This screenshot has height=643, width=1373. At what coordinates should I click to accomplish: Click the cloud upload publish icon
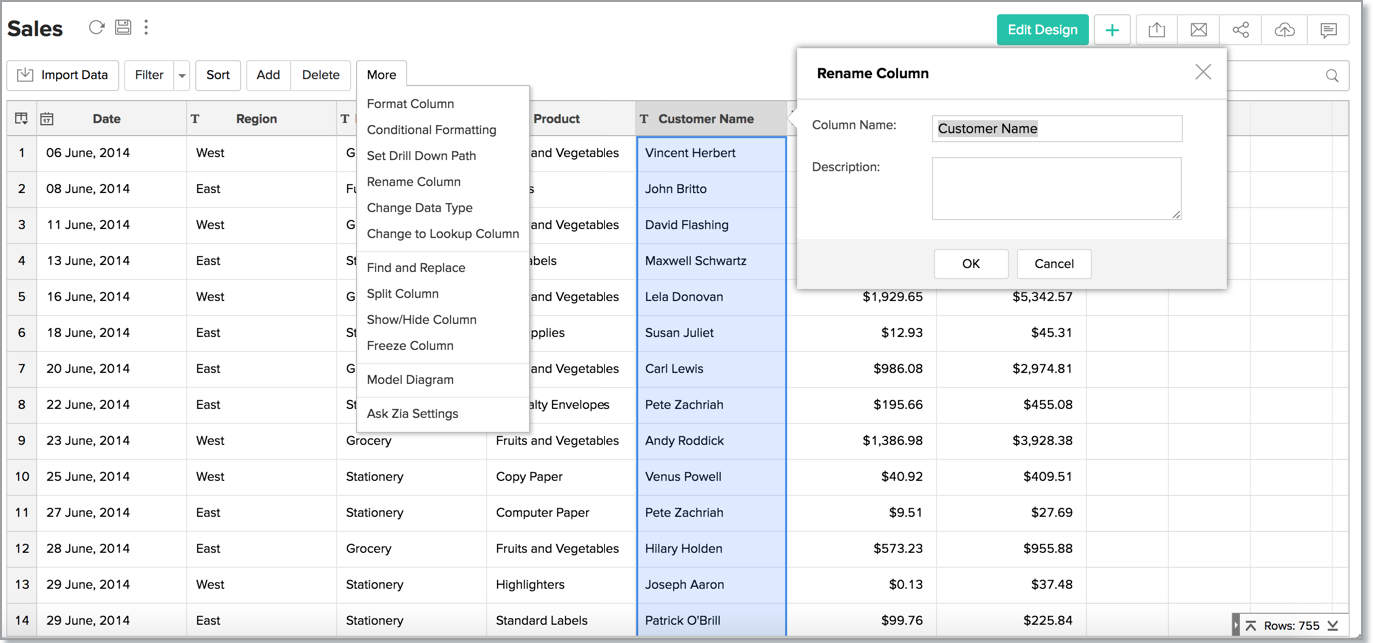(1284, 30)
